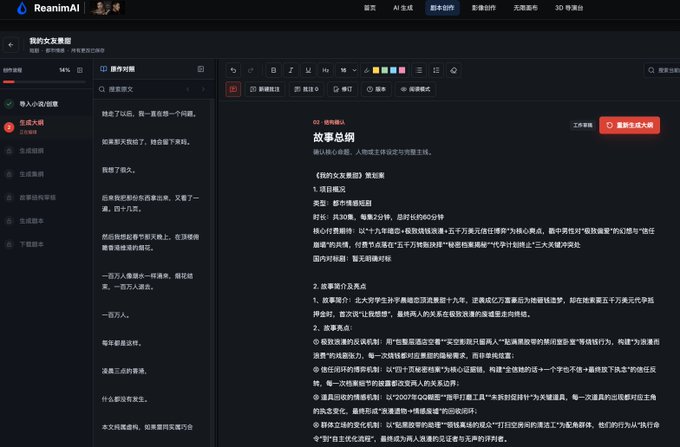Click the original text line 什么都没有发生。

click(125, 399)
